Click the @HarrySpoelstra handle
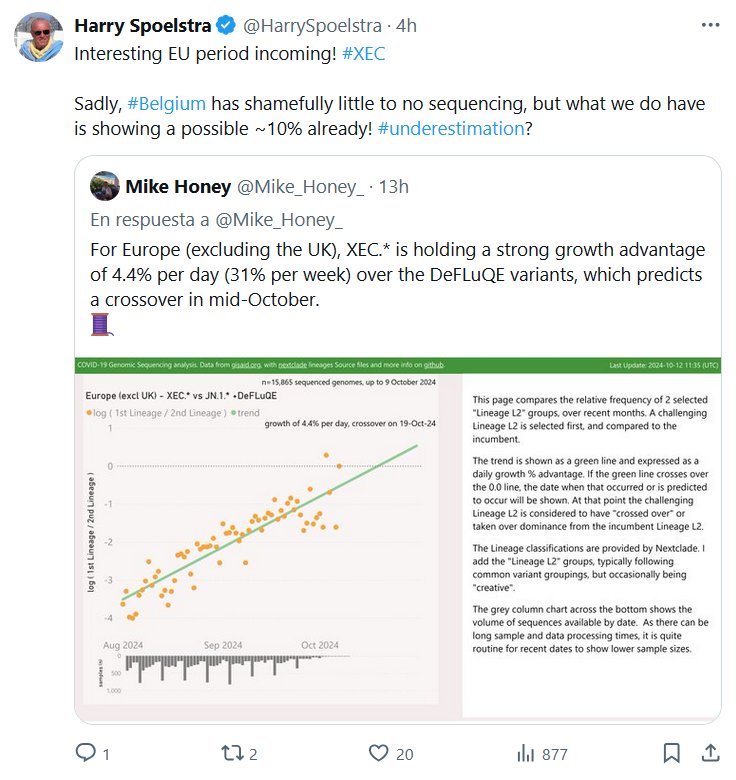This screenshot has width=736, height=780. [304, 23]
